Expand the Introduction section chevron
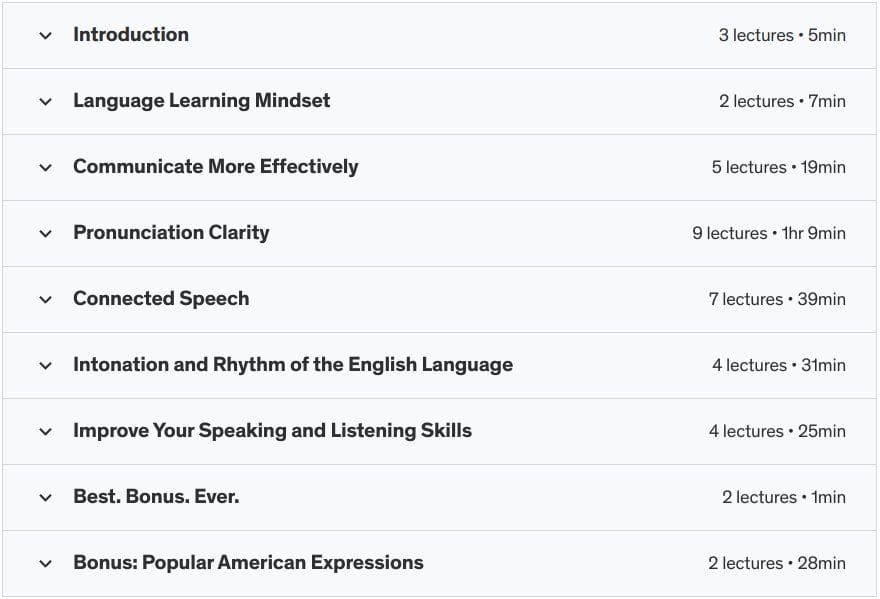880x599 pixels. click(45, 35)
